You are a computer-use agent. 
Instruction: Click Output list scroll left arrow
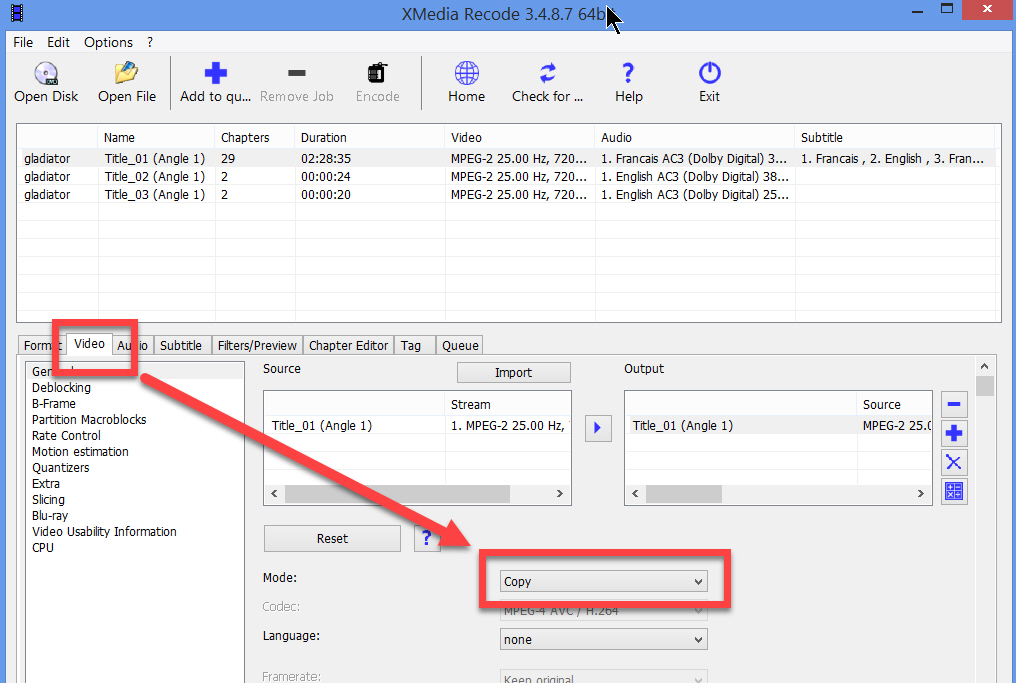point(635,494)
